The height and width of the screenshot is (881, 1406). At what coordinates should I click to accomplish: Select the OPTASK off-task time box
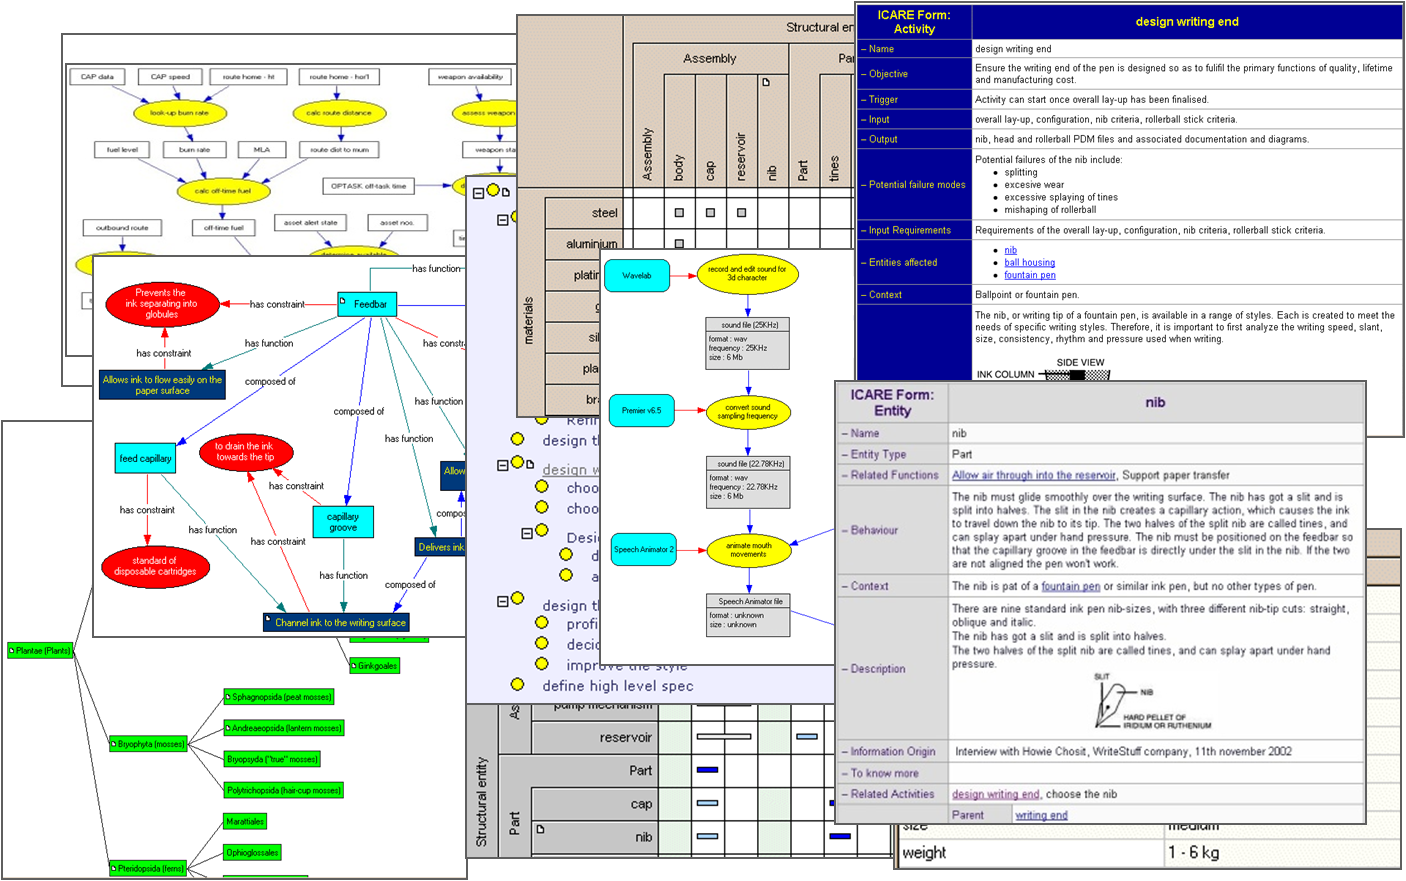tap(369, 185)
